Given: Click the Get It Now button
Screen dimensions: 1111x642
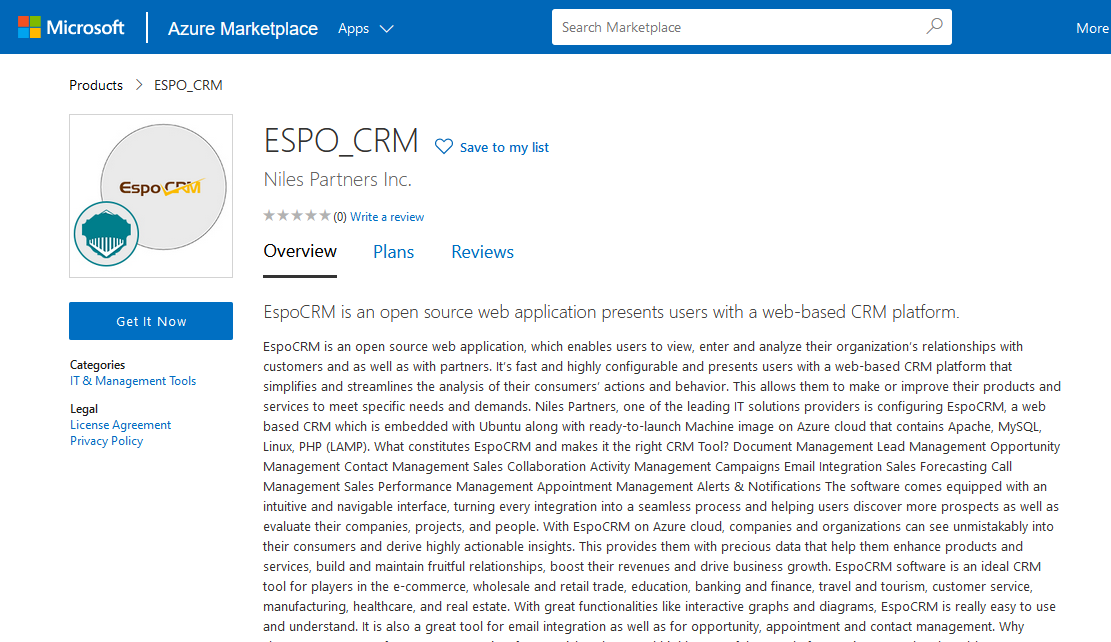Looking at the screenshot, I should tap(151, 321).
